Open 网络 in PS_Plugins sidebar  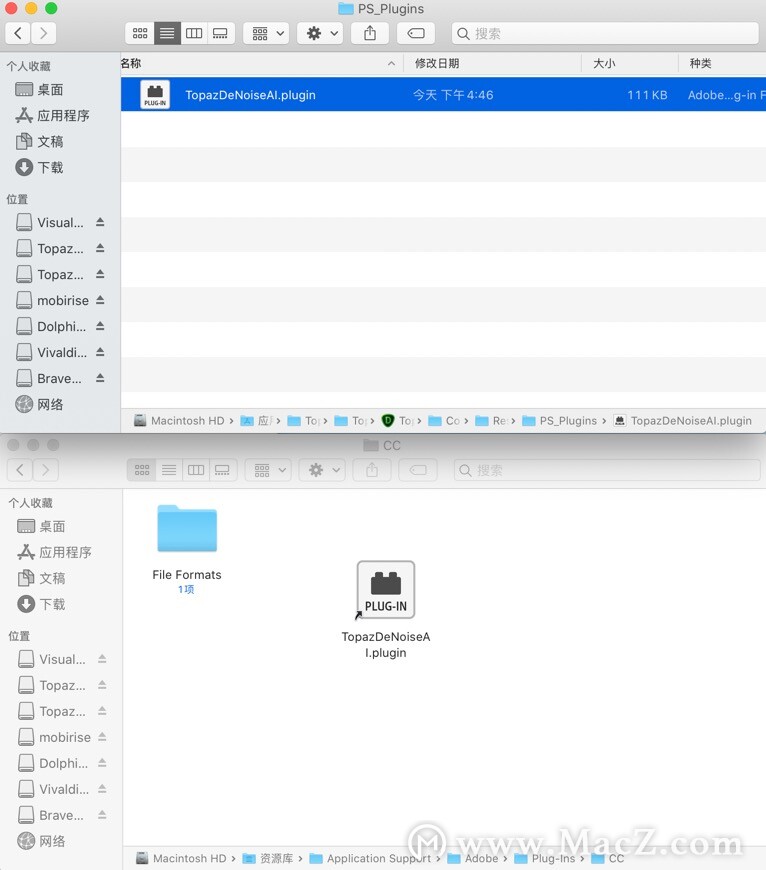point(39,404)
